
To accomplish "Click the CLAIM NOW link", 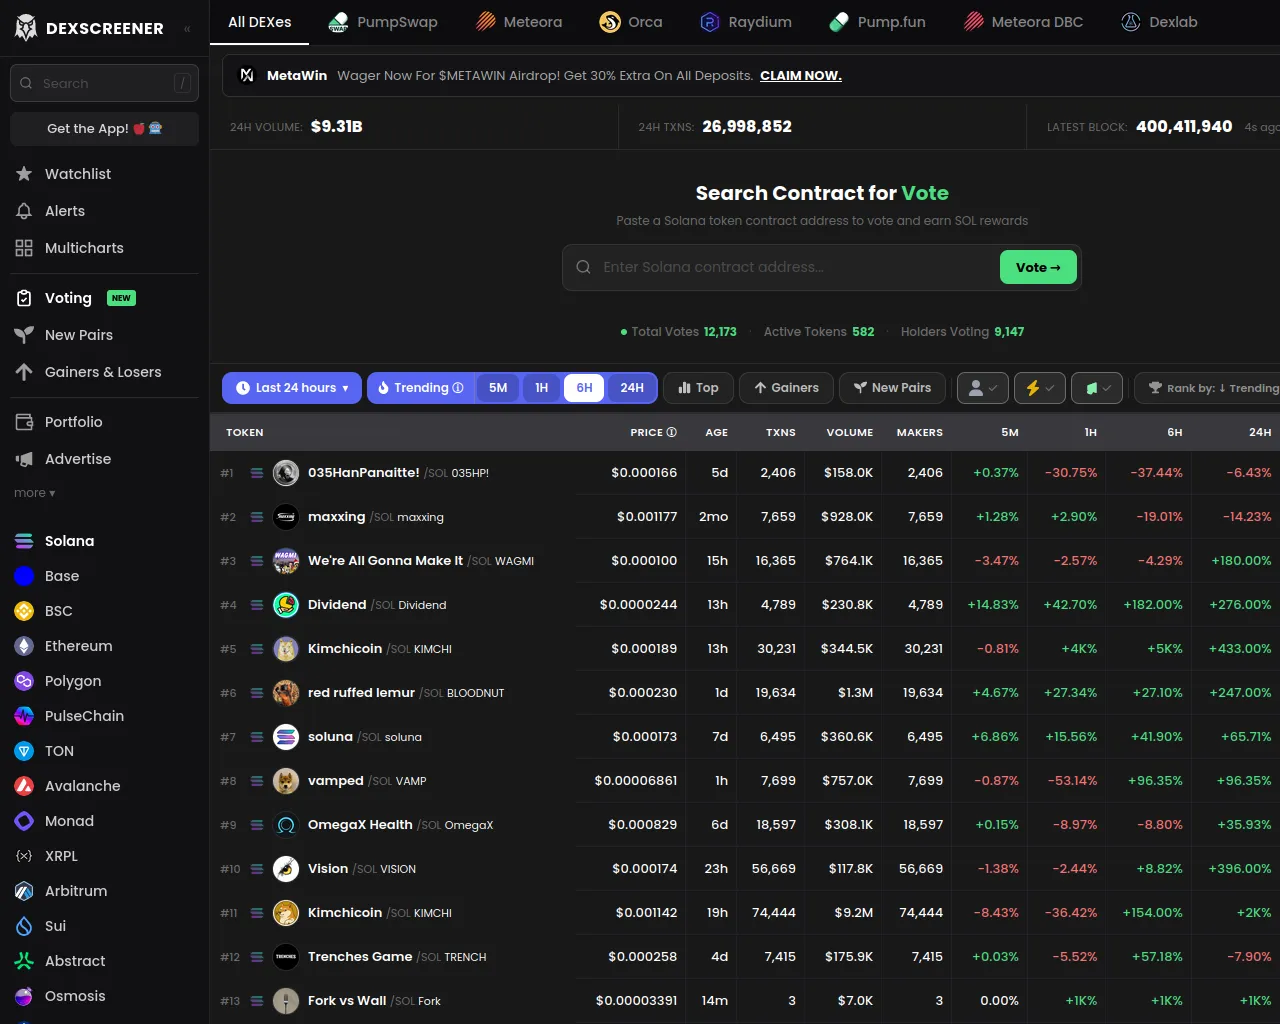I will [x=801, y=76].
